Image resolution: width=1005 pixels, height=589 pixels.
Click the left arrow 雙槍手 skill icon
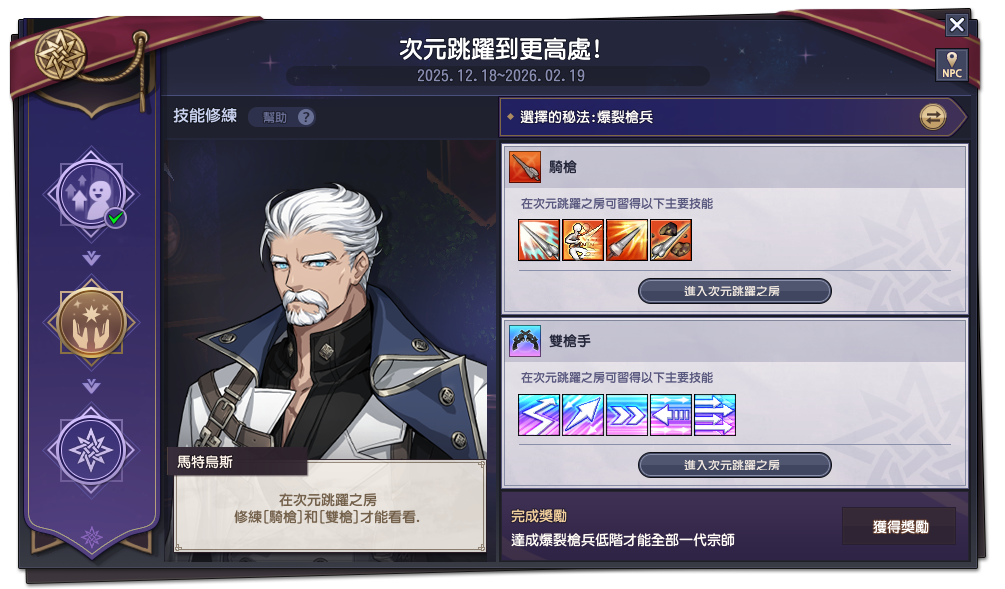click(x=670, y=415)
